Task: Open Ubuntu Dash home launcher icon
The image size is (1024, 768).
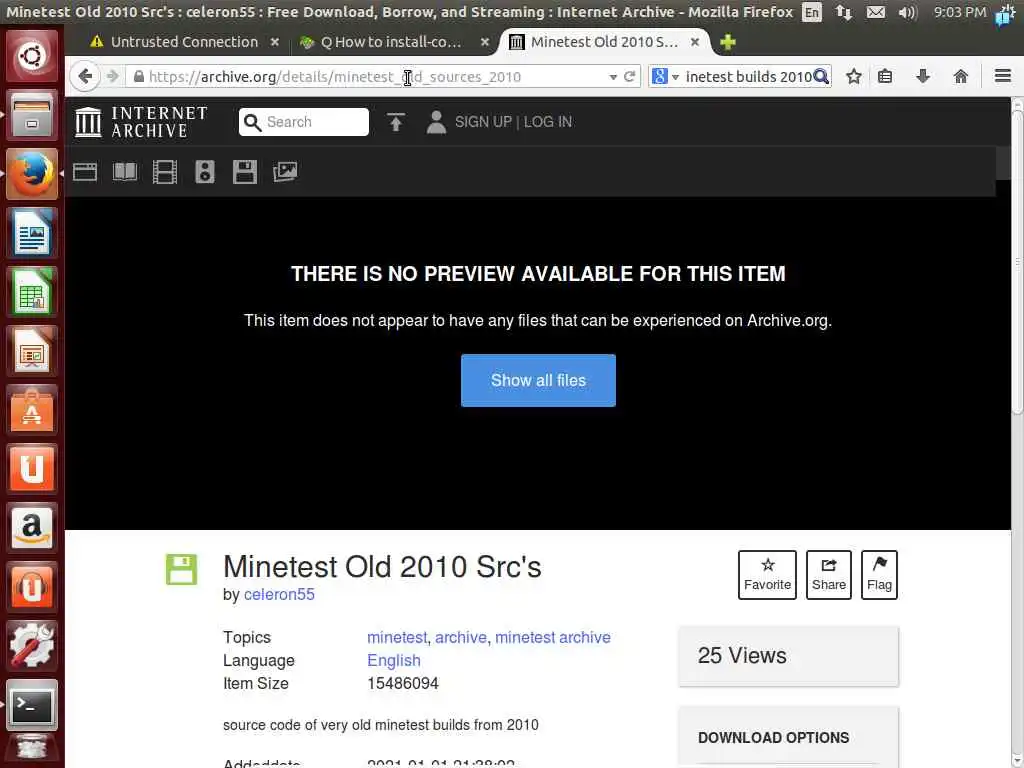Action: 31,56
